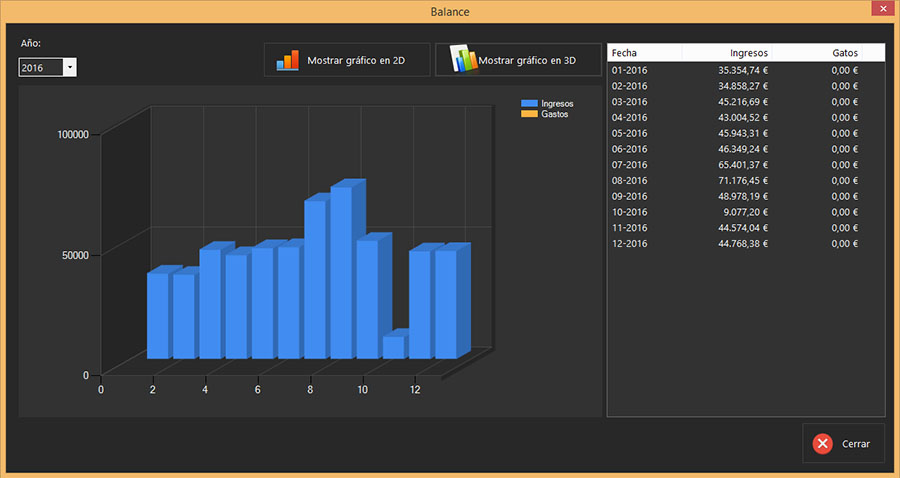Sort by the Fecha column header

(645, 53)
